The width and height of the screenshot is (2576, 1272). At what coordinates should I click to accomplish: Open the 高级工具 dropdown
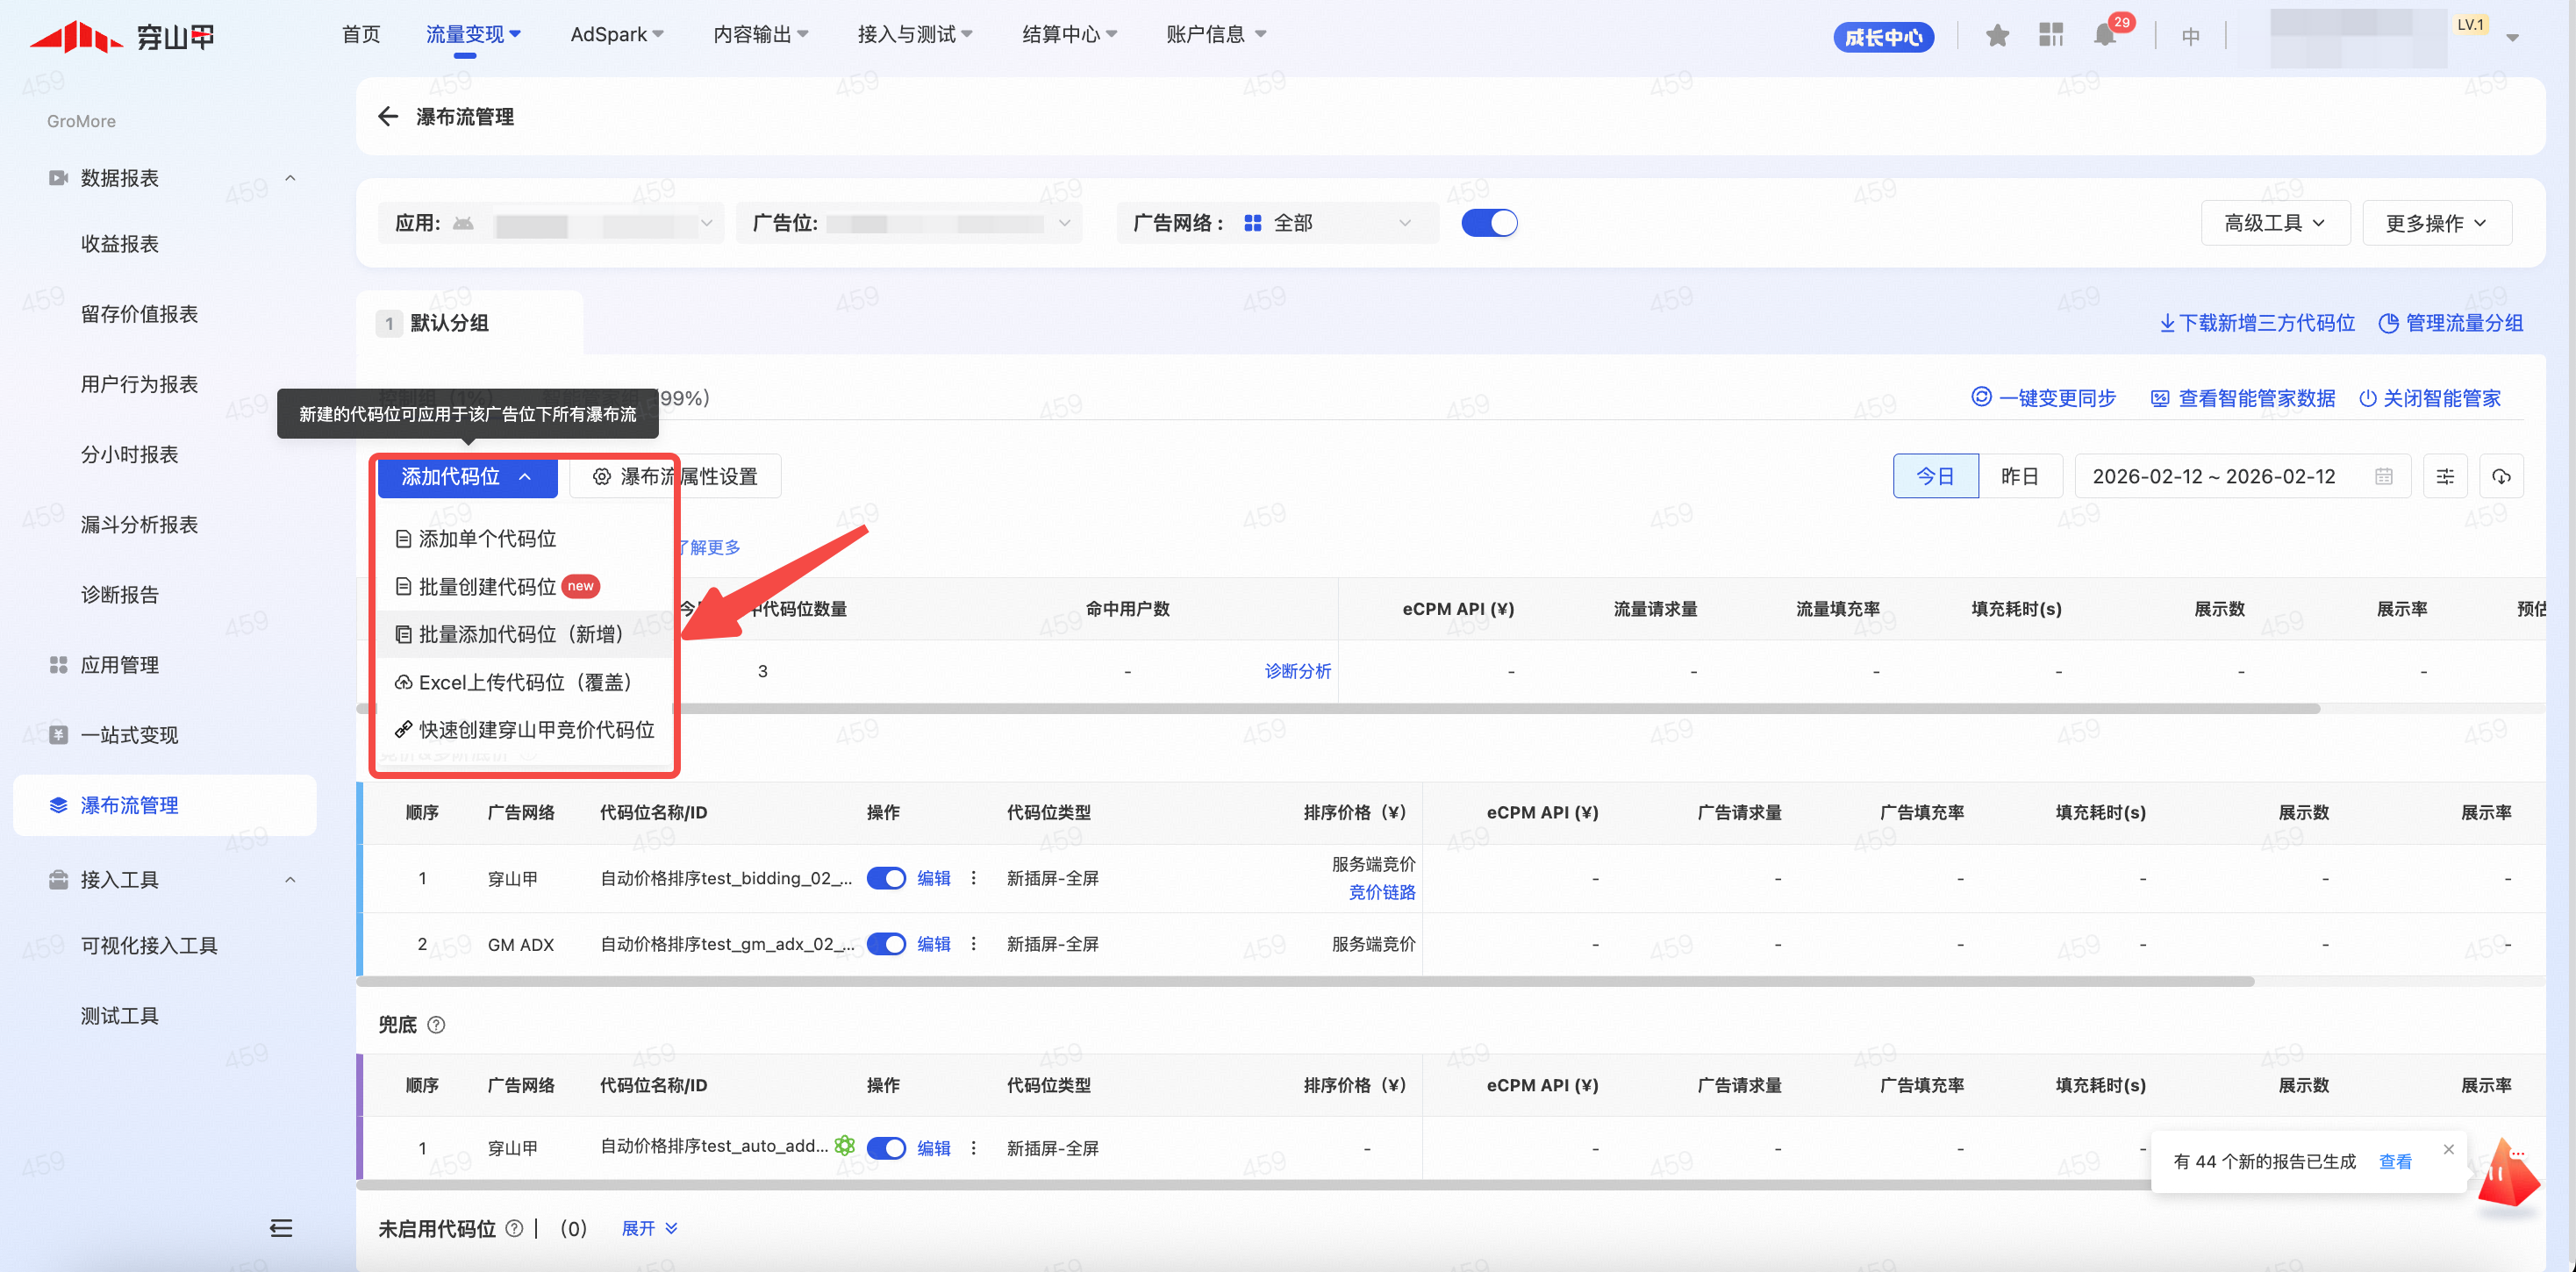(2273, 223)
